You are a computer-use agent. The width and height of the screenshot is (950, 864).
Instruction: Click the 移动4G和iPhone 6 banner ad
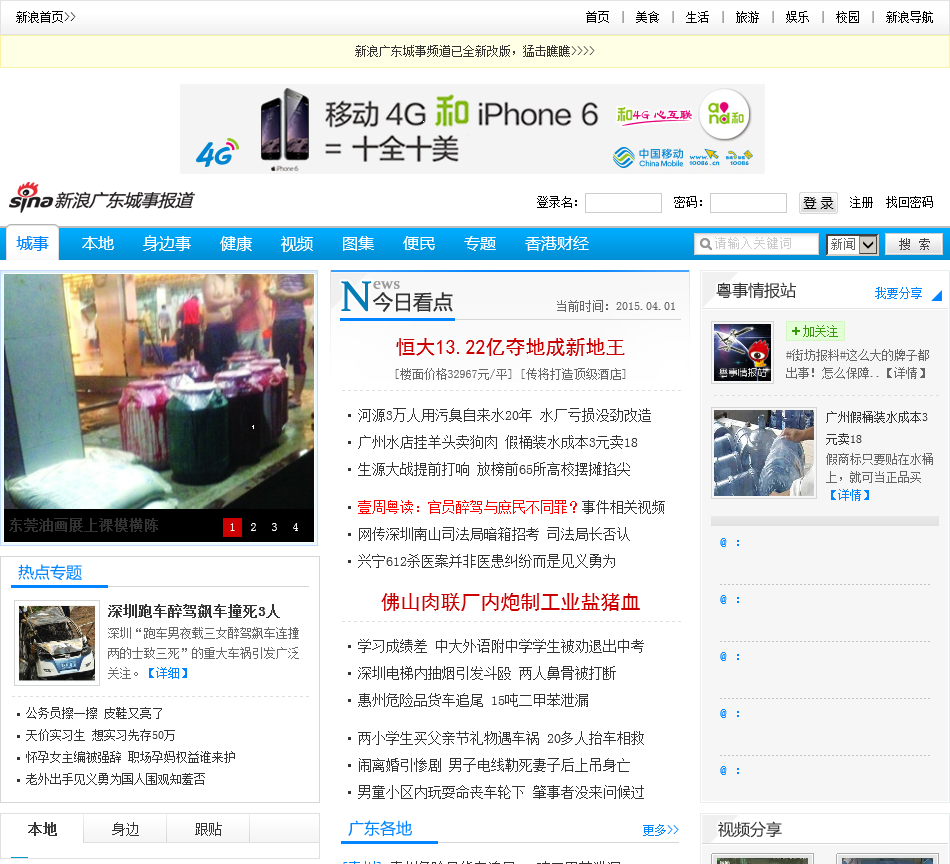(x=472, y=129)
